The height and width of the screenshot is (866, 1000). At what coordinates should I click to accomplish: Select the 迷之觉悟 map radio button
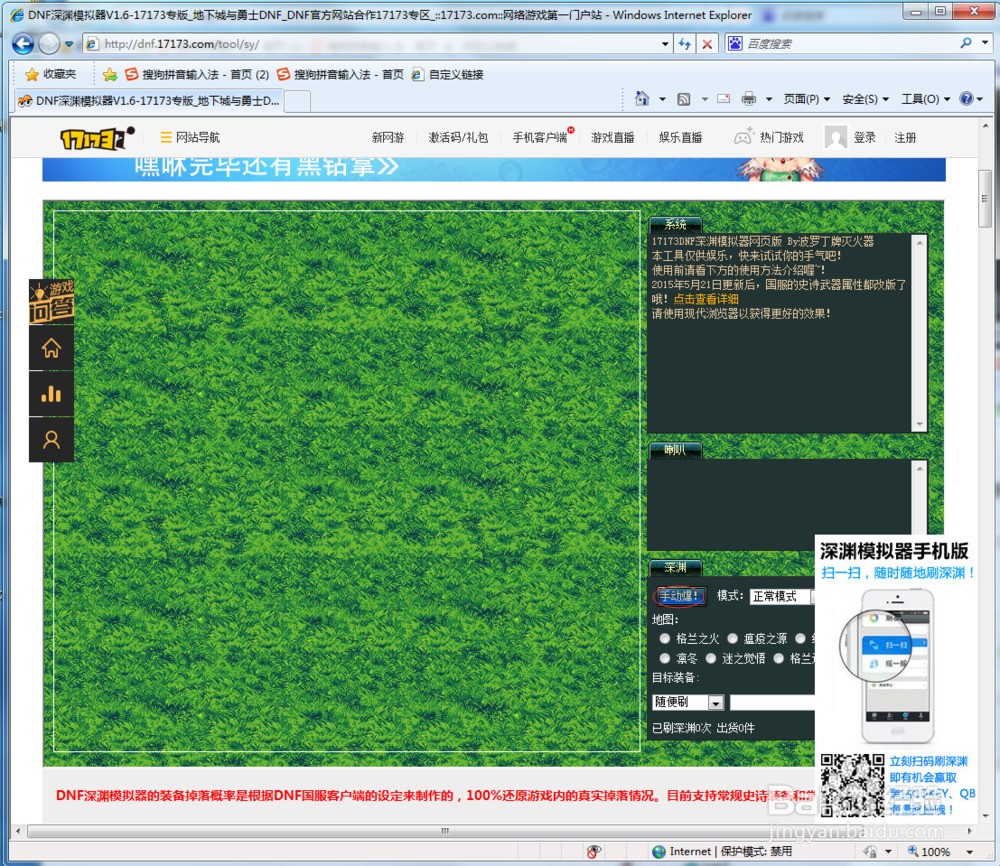pos(711,658)
